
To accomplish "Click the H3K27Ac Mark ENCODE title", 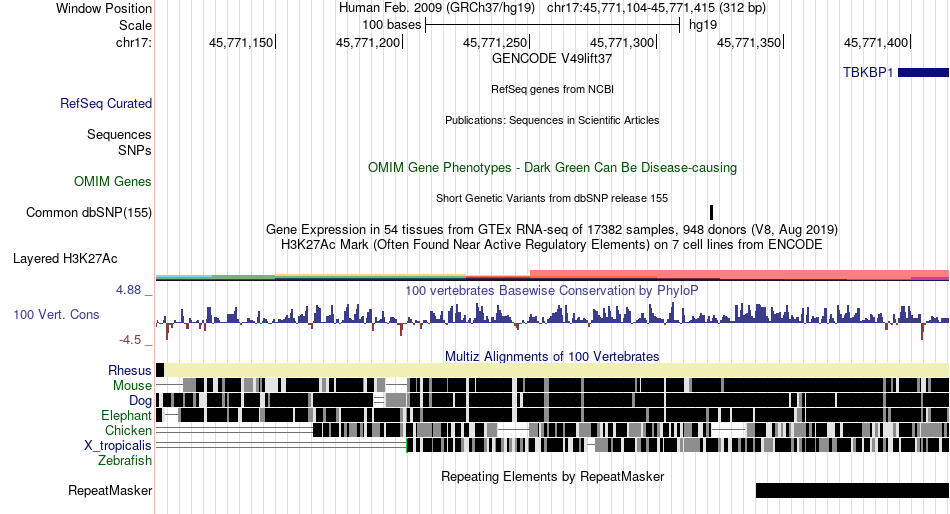I will coord(551,245).
